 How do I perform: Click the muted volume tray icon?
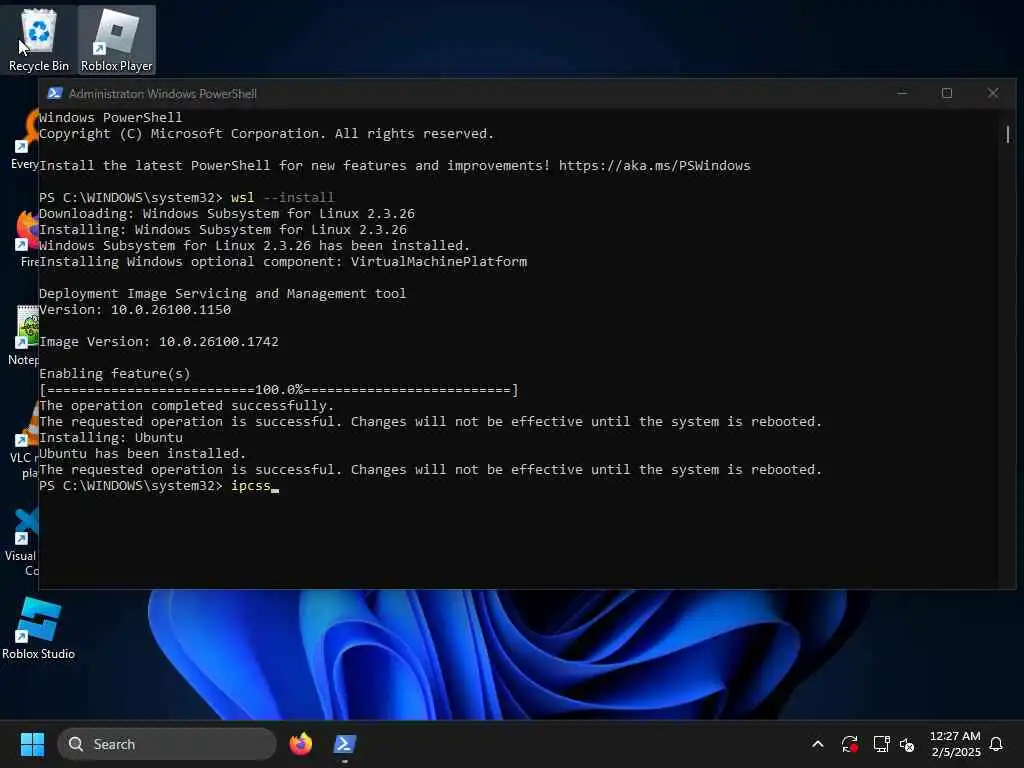coord(907,744)
